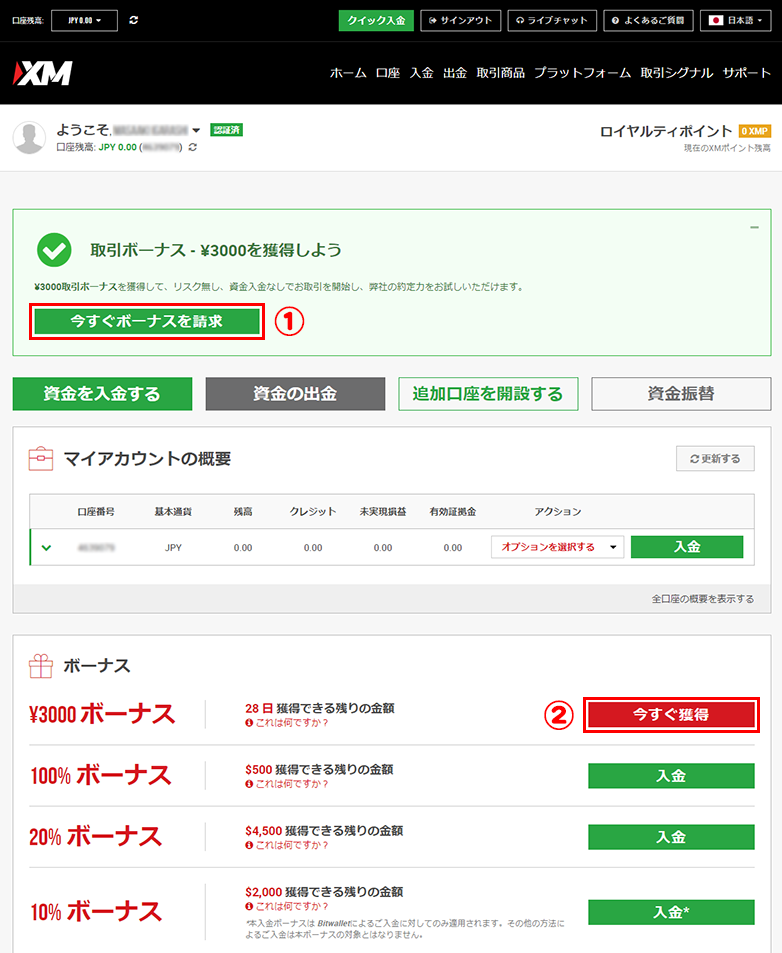Click これは何ですか link under 28日
Image resolution: width=782 pixels, height=953 pixels.
click(292, 723)
